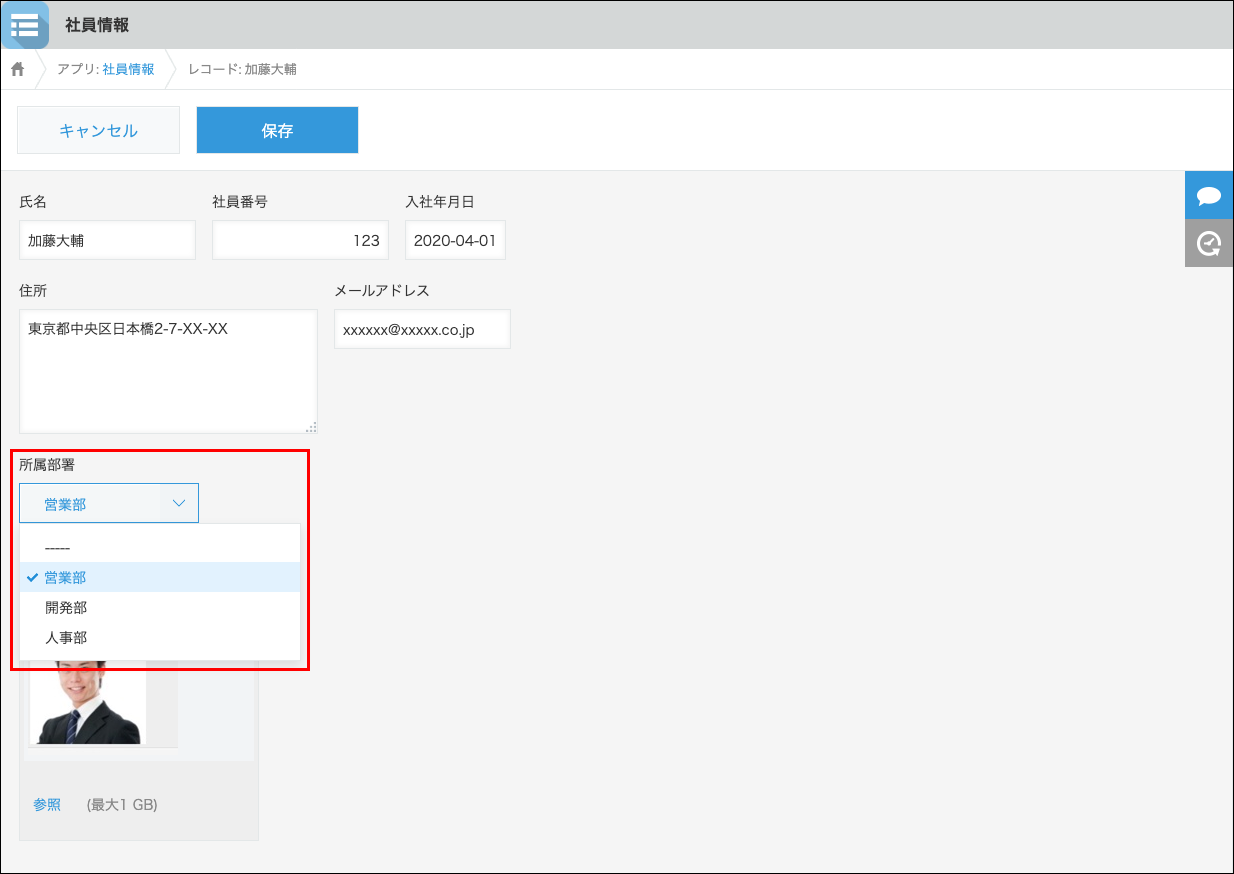Click the chevron arrow of 所属部署 dropdown

[x=179, y=503]
